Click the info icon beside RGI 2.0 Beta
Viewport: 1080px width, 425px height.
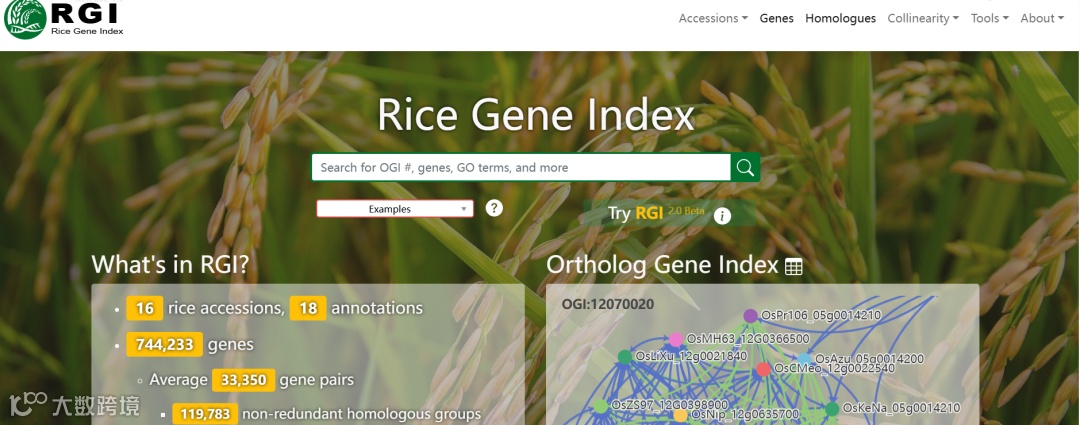pyautogui.click(x=722, y=216)
